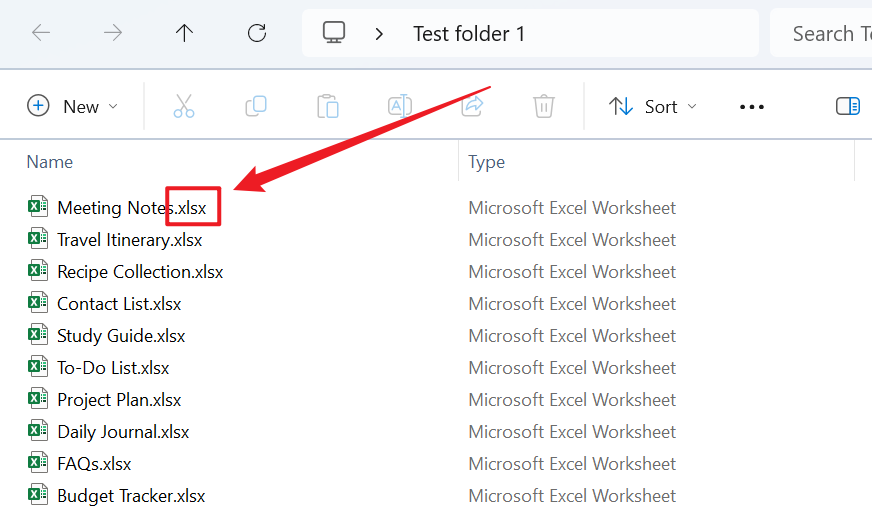
Task: Open the New item dropdown
Action: 72,106
